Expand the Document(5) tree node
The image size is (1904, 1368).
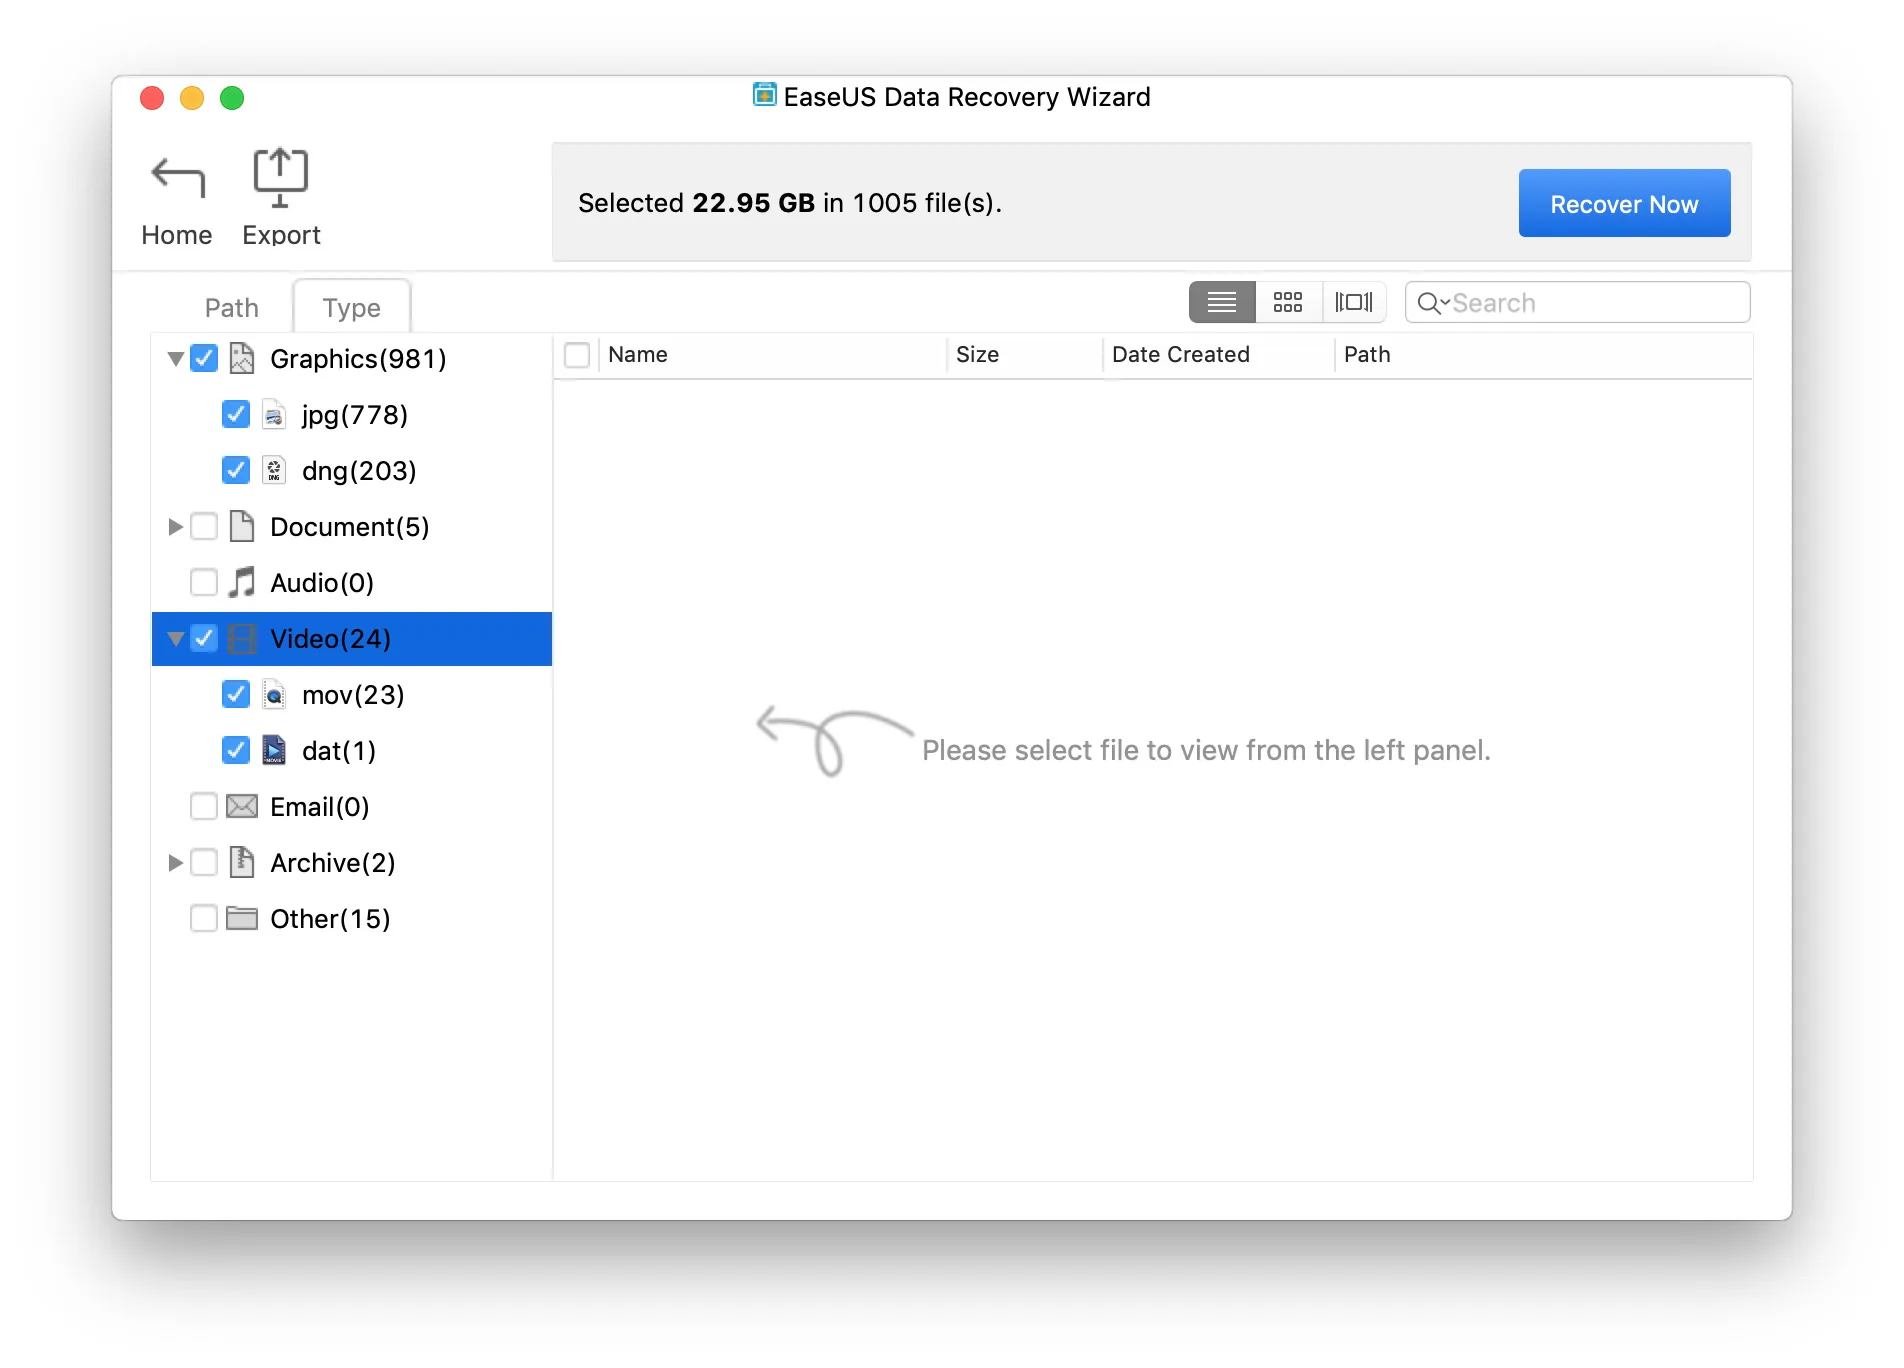pos(175,526)
